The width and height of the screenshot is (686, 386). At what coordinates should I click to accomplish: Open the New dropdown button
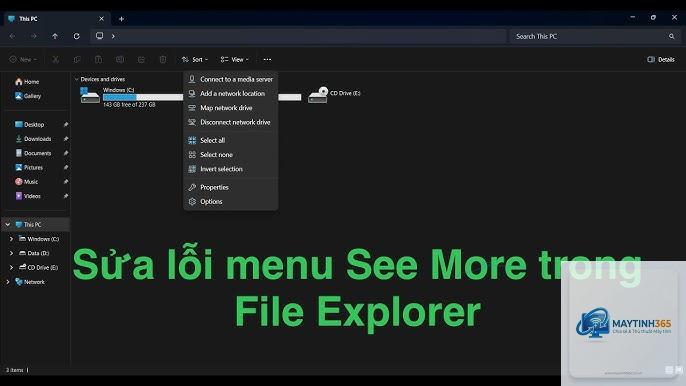coord(23,60)
